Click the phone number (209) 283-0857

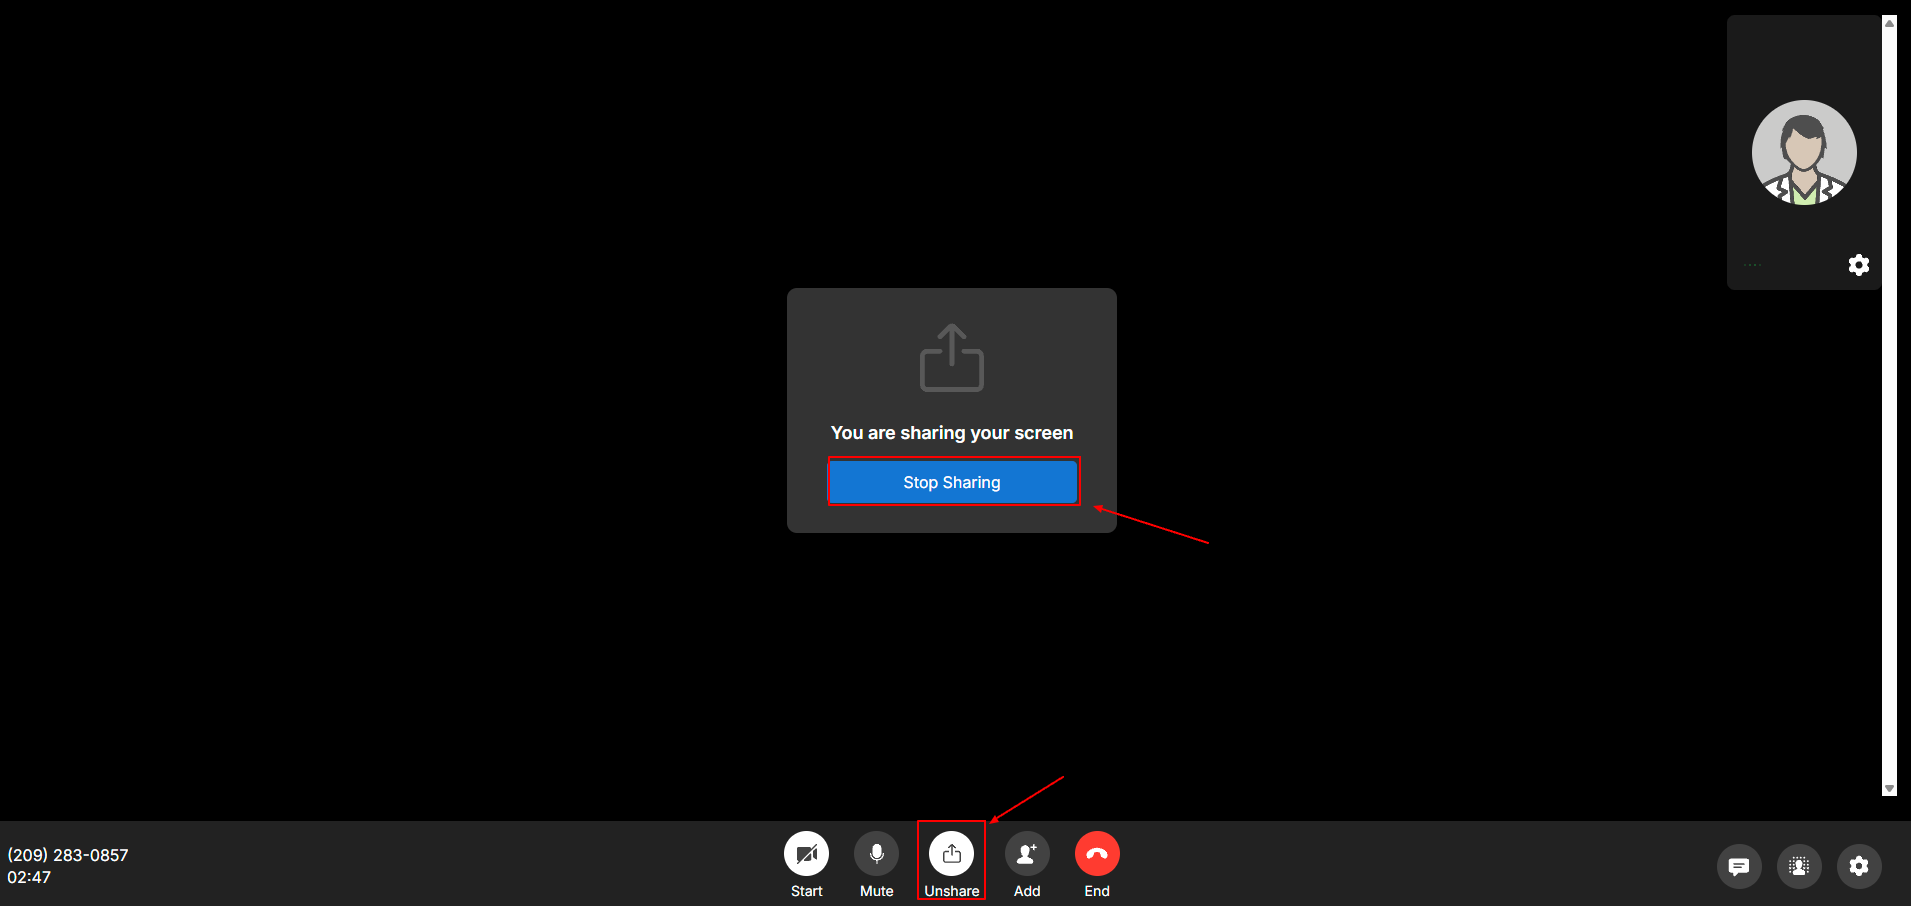click(68, 855)
